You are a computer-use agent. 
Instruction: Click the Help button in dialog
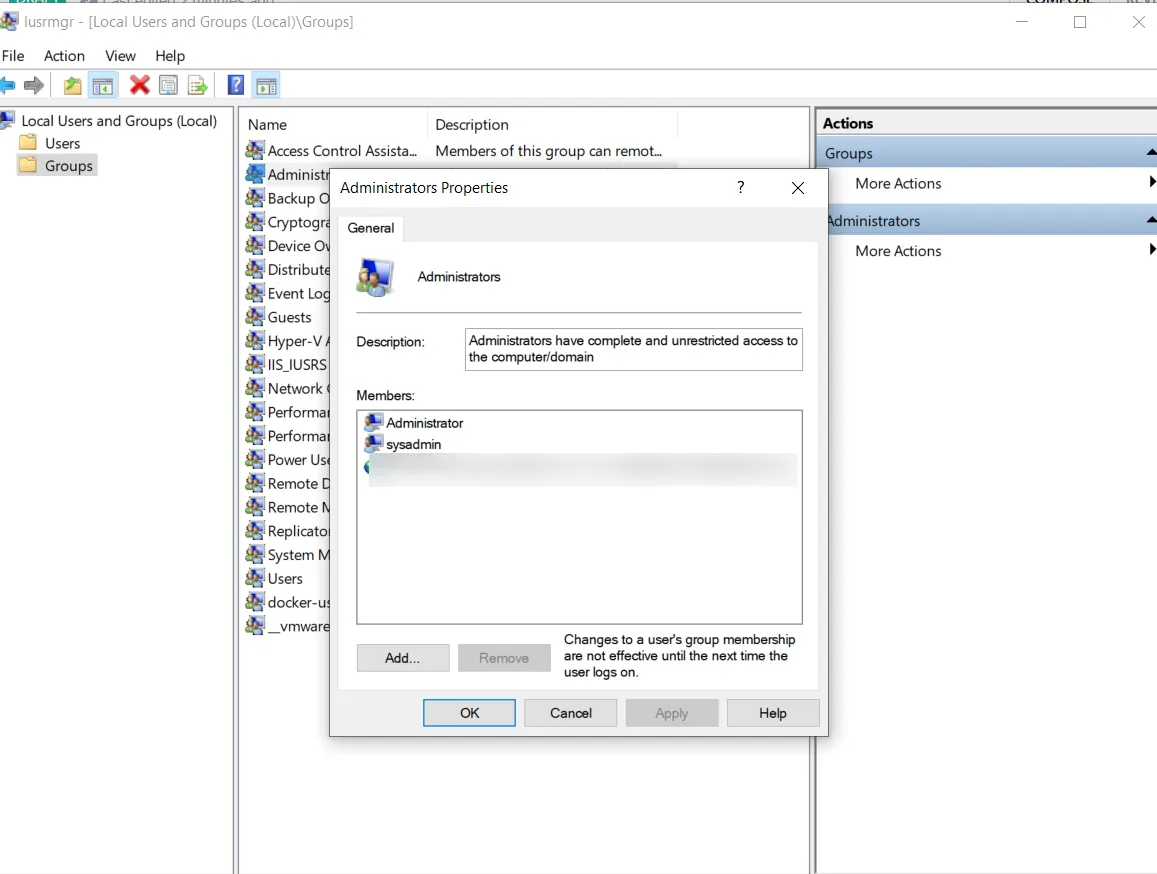point(773,713)
